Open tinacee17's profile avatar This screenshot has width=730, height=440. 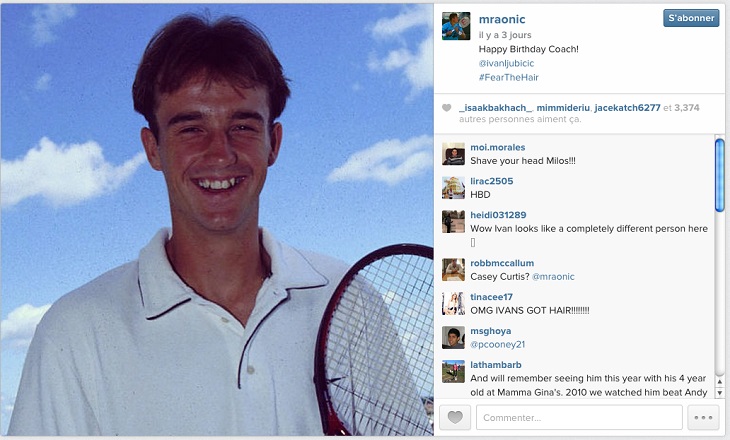click(453, 304)
